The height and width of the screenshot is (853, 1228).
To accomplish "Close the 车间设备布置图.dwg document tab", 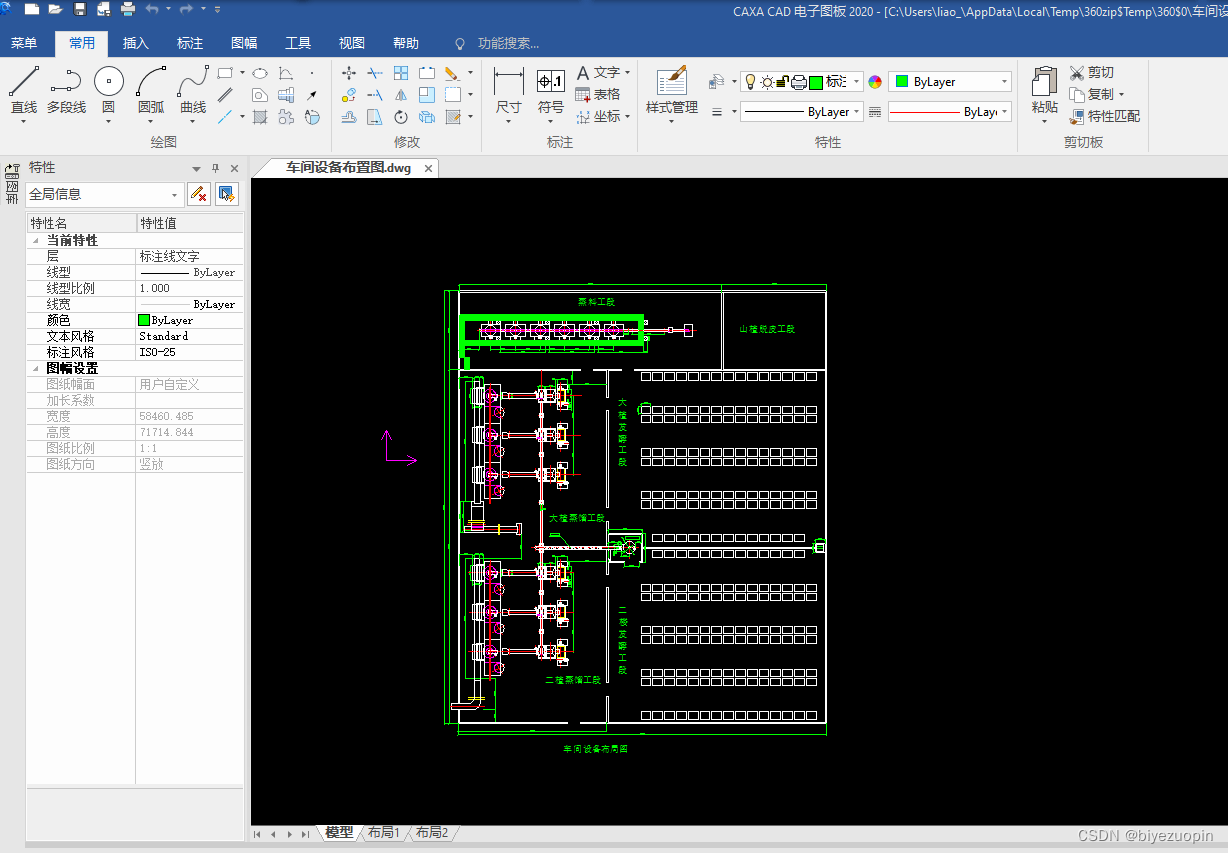I will [428, 168].
